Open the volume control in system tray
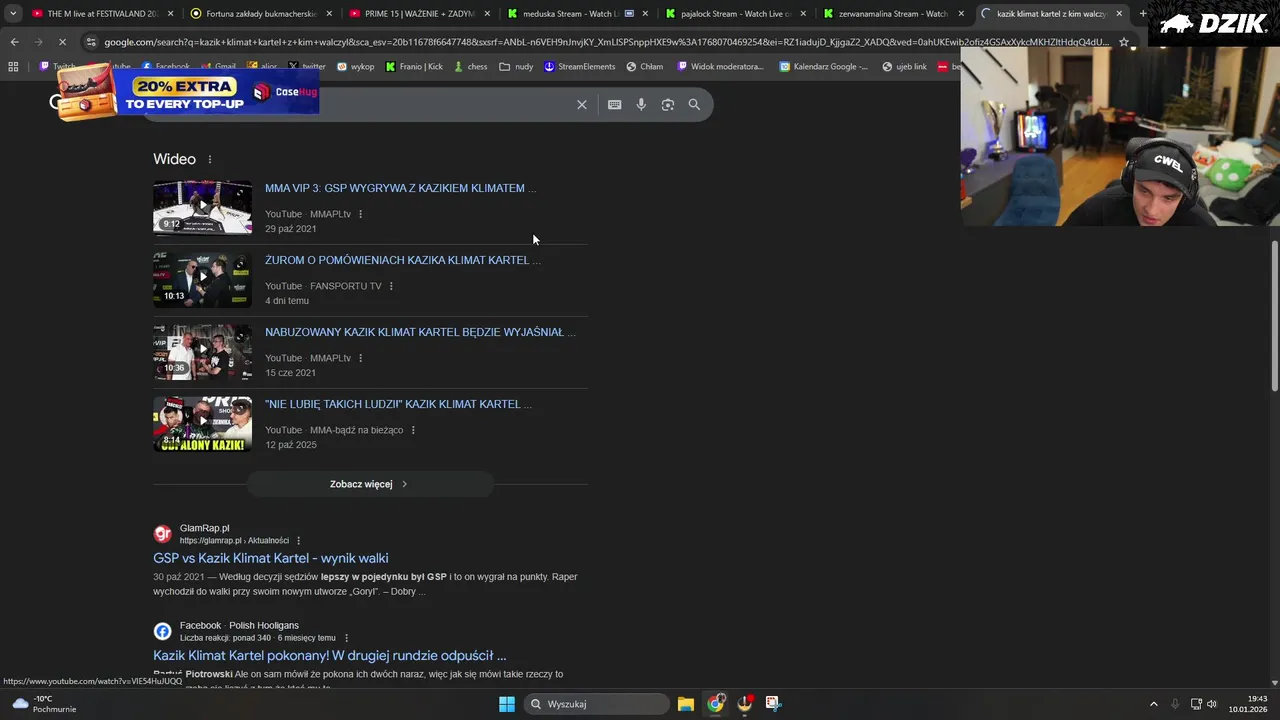 point(1212,704)
